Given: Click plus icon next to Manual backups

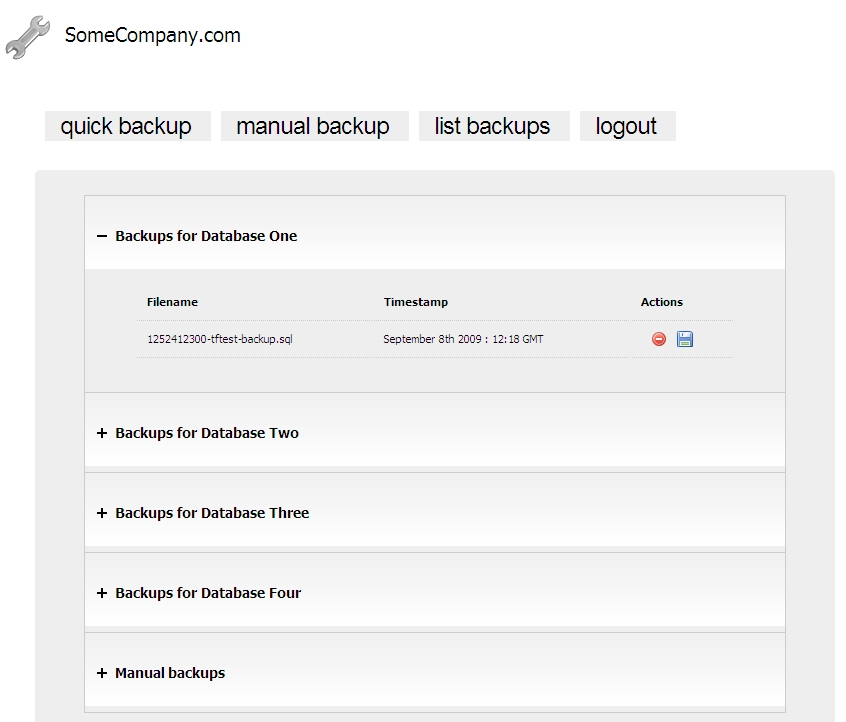Looking at the screenshot, I should [101, 673].
